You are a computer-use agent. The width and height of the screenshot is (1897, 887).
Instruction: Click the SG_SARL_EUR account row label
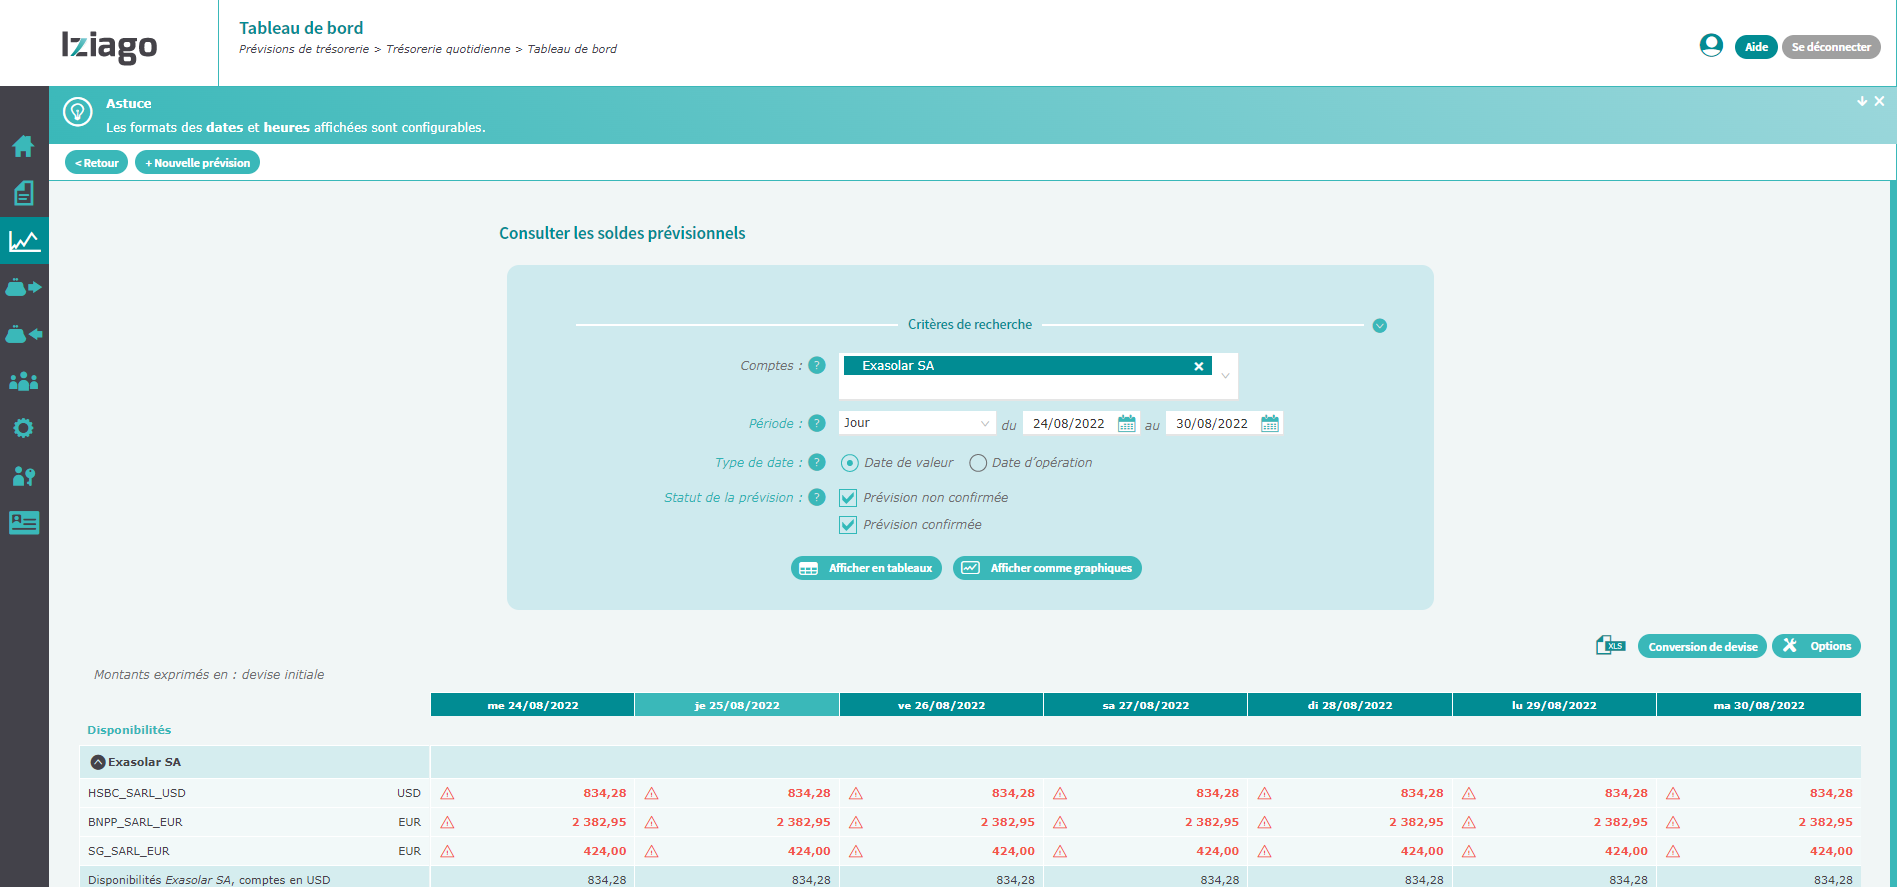[129, 851]
